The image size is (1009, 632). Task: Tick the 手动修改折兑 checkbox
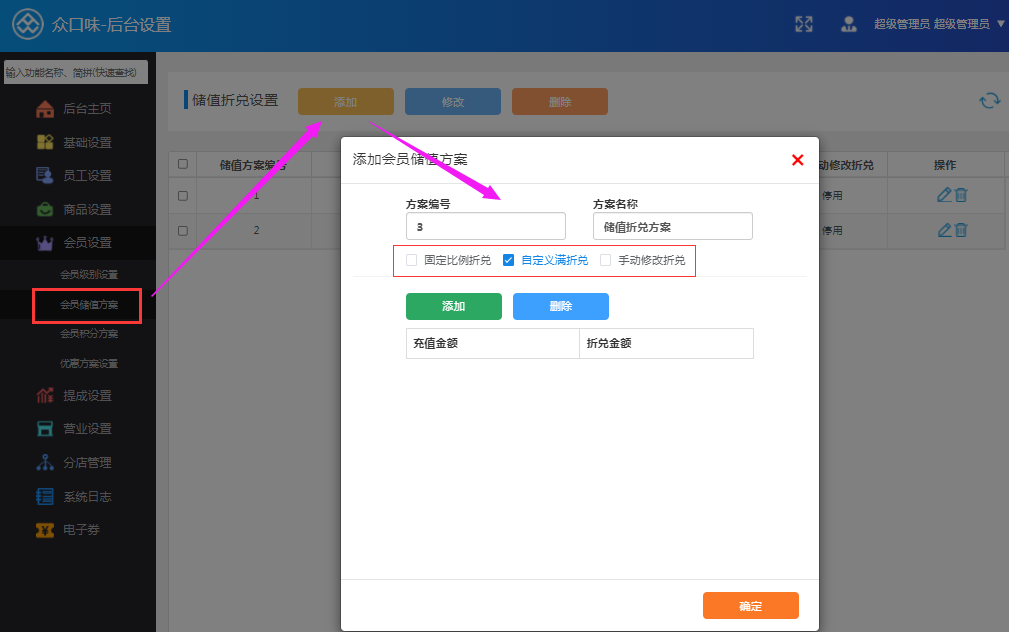[x=606, y=260]
